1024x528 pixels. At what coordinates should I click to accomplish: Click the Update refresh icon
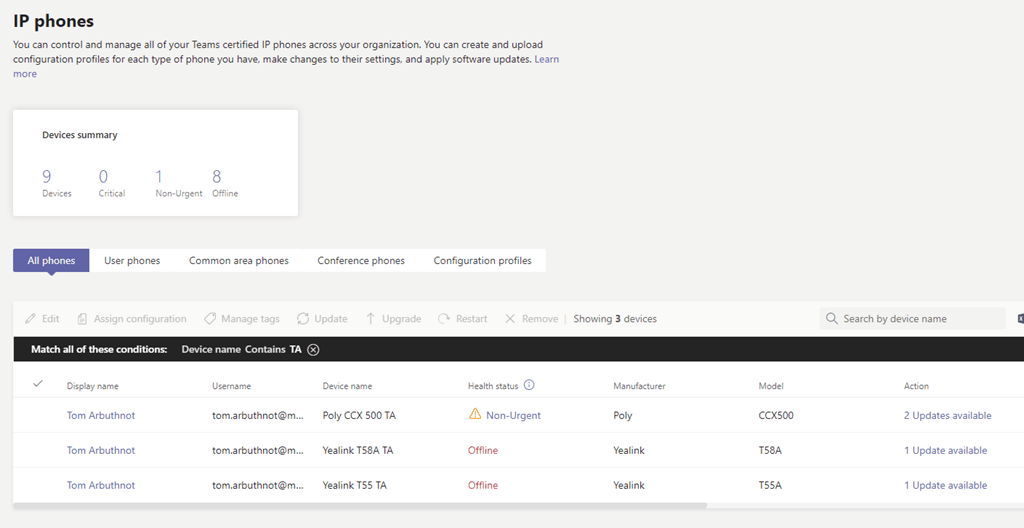303,319
